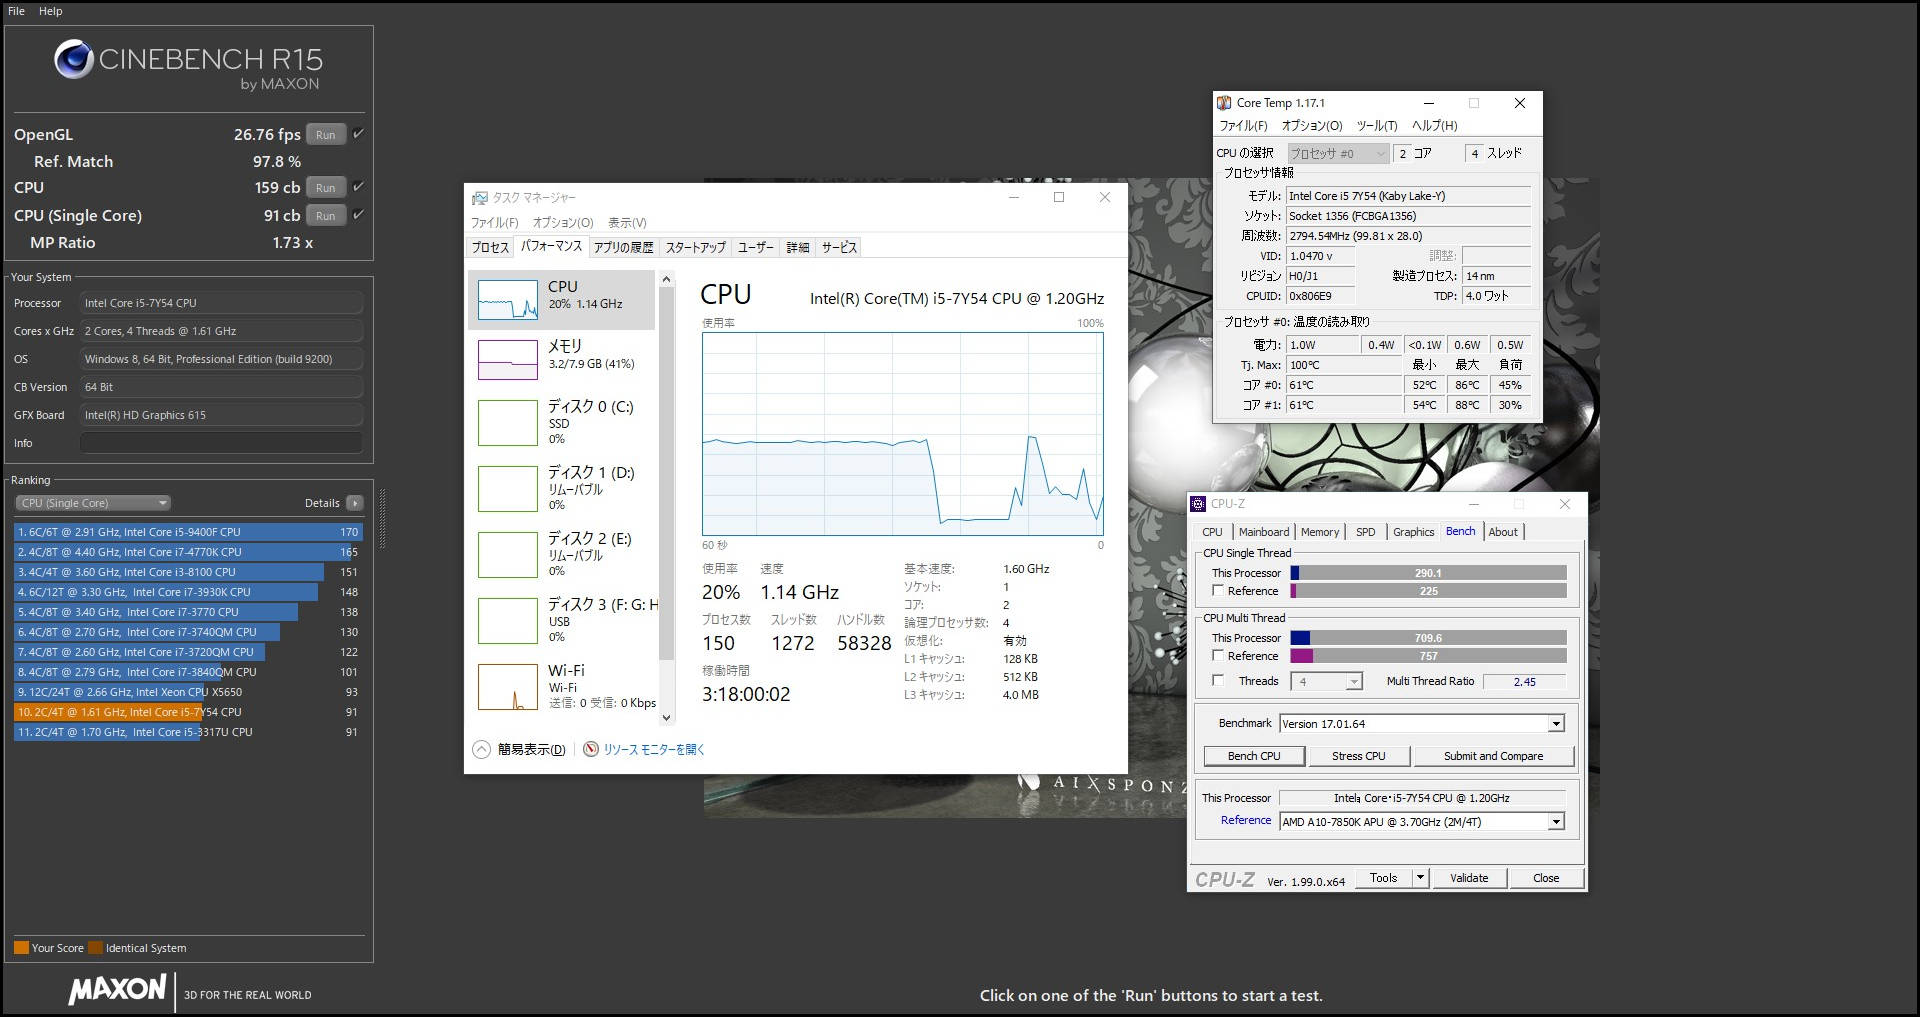Select ディスク 3 USB item in Task Manager

coord(562,621)
